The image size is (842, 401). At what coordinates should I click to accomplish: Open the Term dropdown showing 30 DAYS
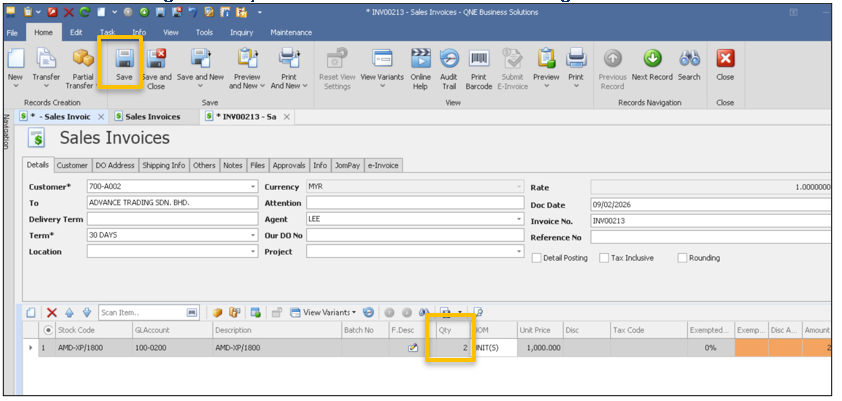click(x=253, y=236)
